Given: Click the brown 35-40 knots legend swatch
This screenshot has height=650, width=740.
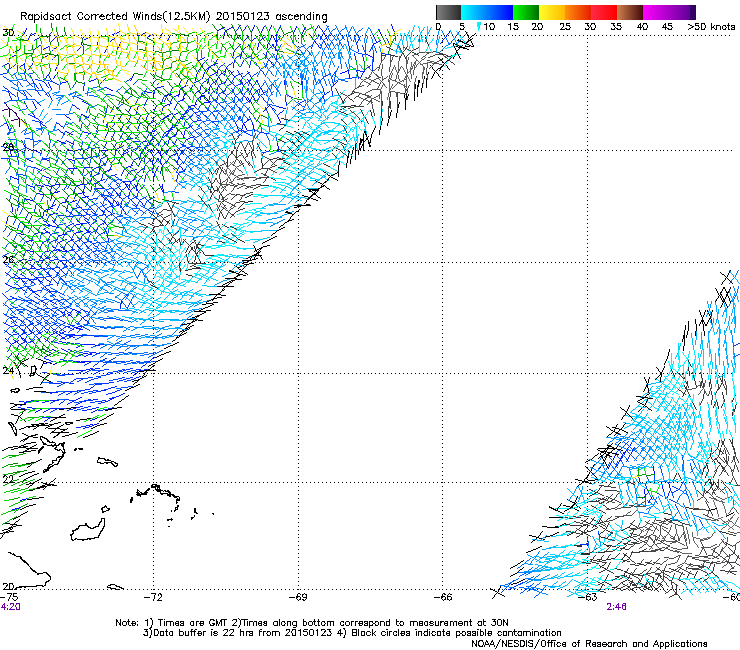Looking at the screenshot, I should tap(630, 12).
